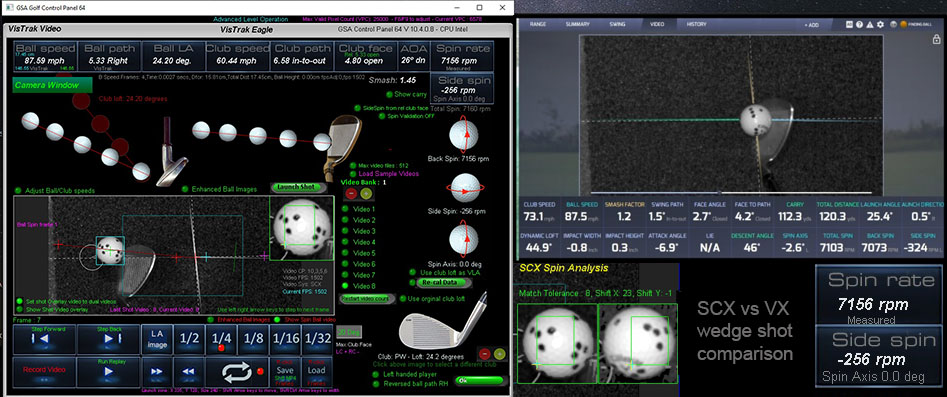Open settings gear in the right panel
The height and width of the screenshot is (397, 947).
coord(880,25)
